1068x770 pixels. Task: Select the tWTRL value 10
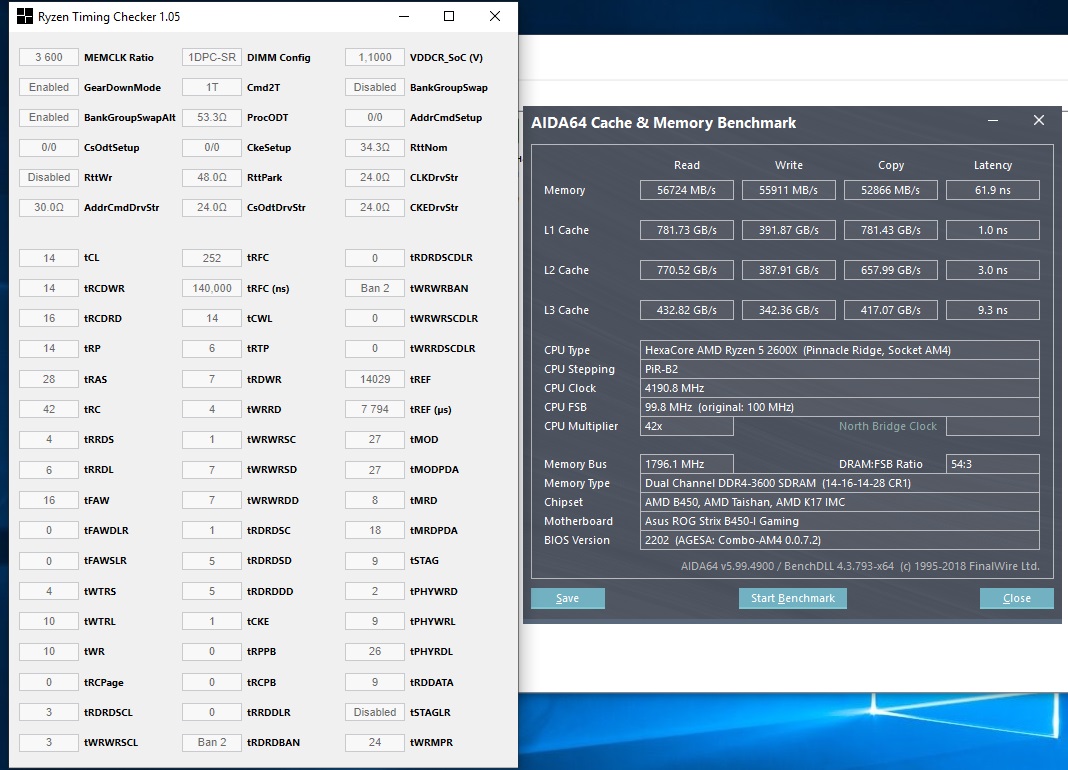coord(49,621)
